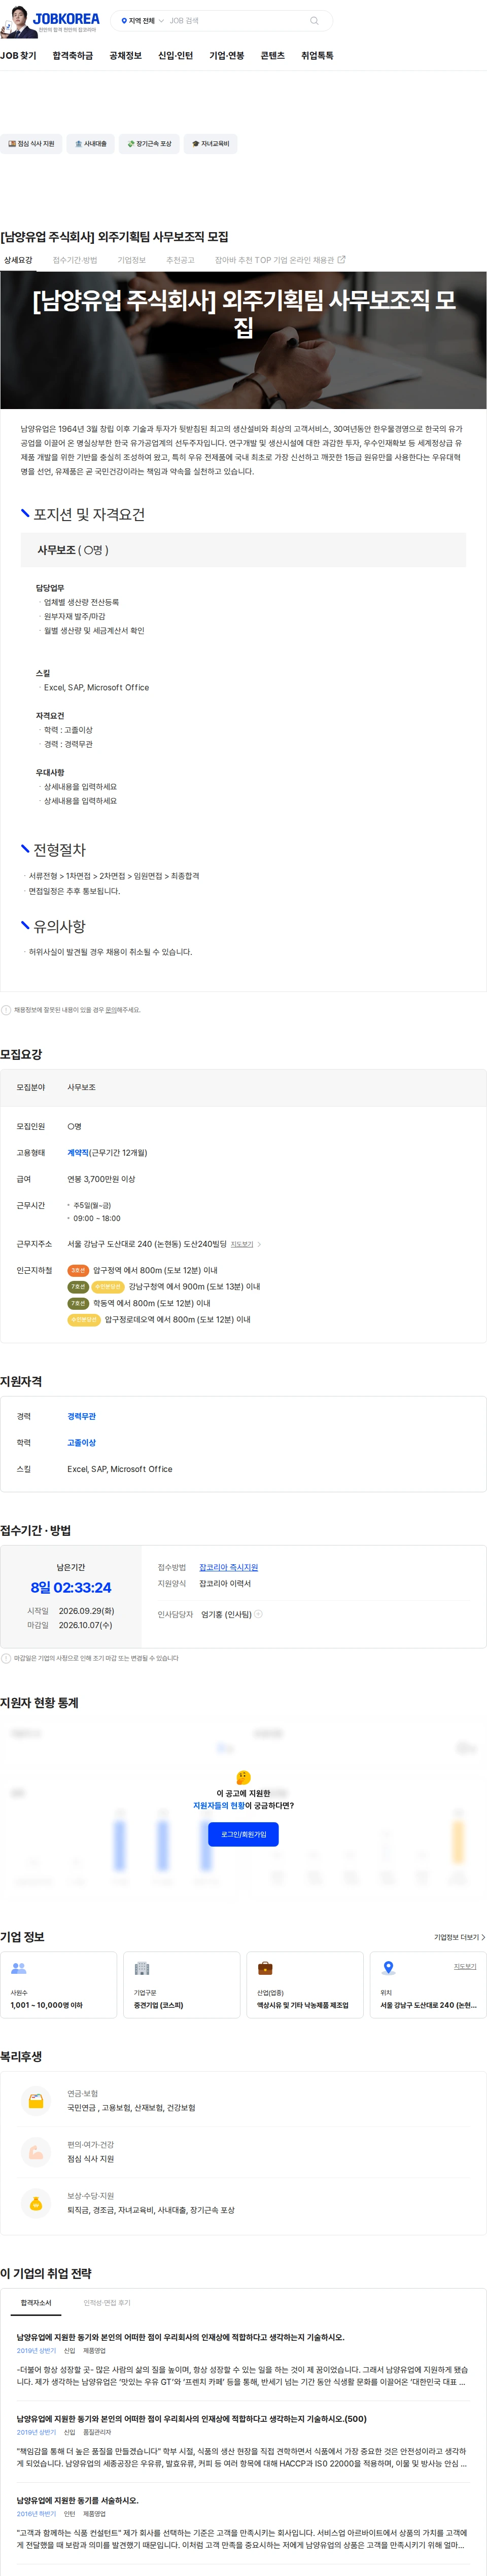Viewport: 487px width, 2576px height.
Task: Click the 수인분당선 badge for 압구정로데오역
Action: click(x=84, y=1320)
